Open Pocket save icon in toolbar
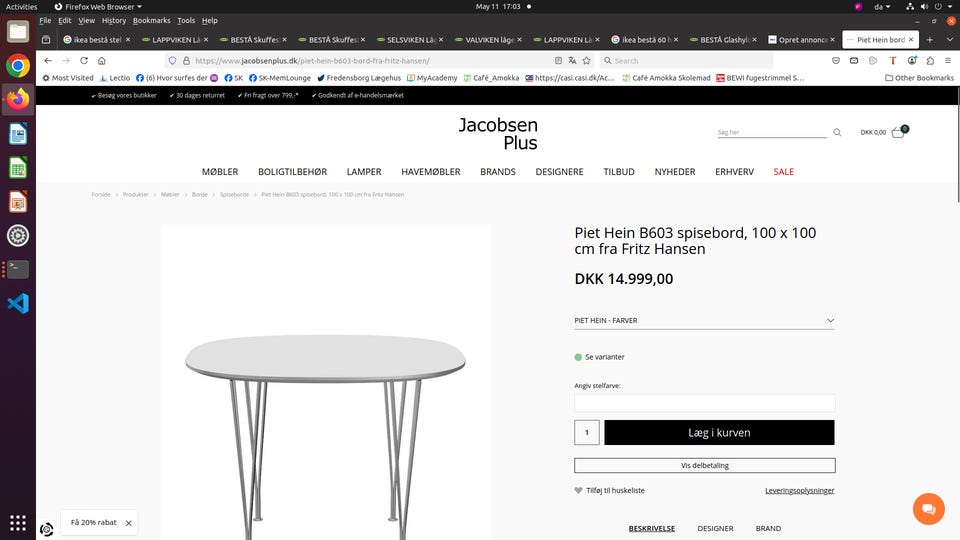This screenshot has height=540, width=960. tap(836, 61)
